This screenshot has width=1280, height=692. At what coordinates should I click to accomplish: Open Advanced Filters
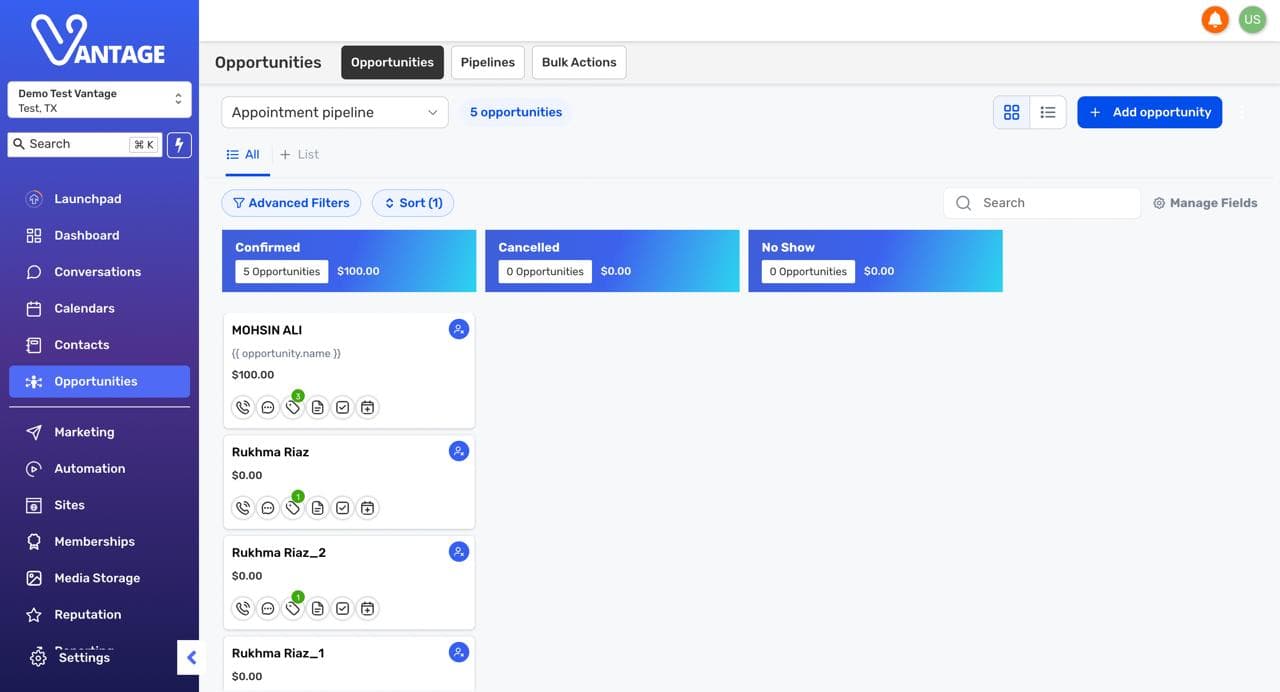(x=291, y=203)
